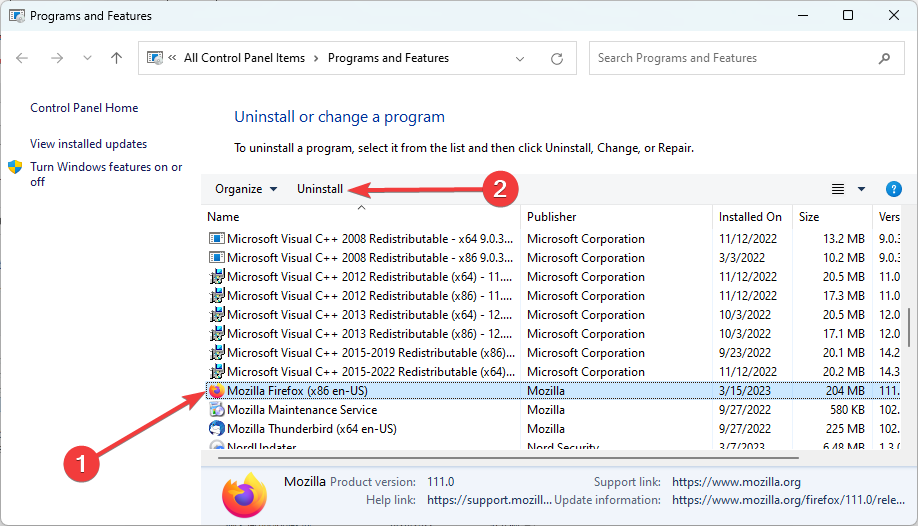The width and height of the screenshot is (918, 526).
Task: Open Turn Windows features on or off
Action: coord(106,174)
